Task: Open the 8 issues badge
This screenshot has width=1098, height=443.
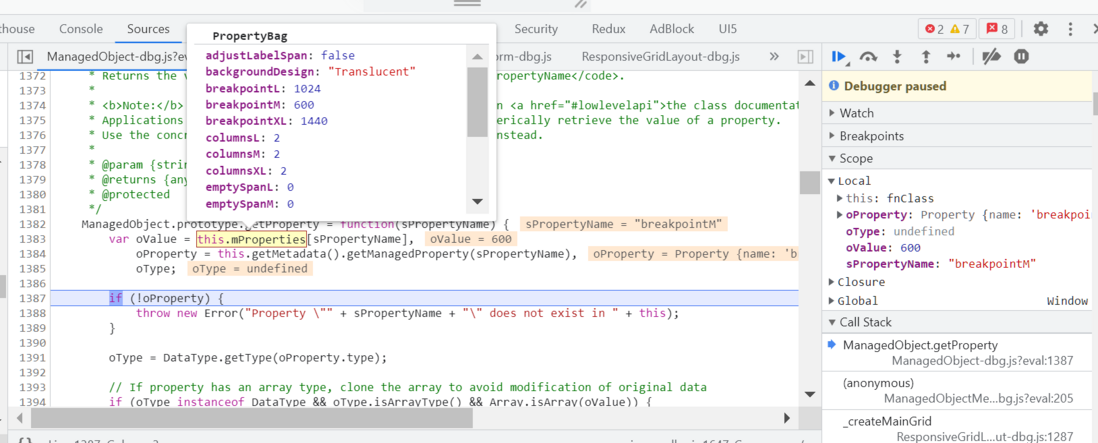Action: (x=997, y=29)
